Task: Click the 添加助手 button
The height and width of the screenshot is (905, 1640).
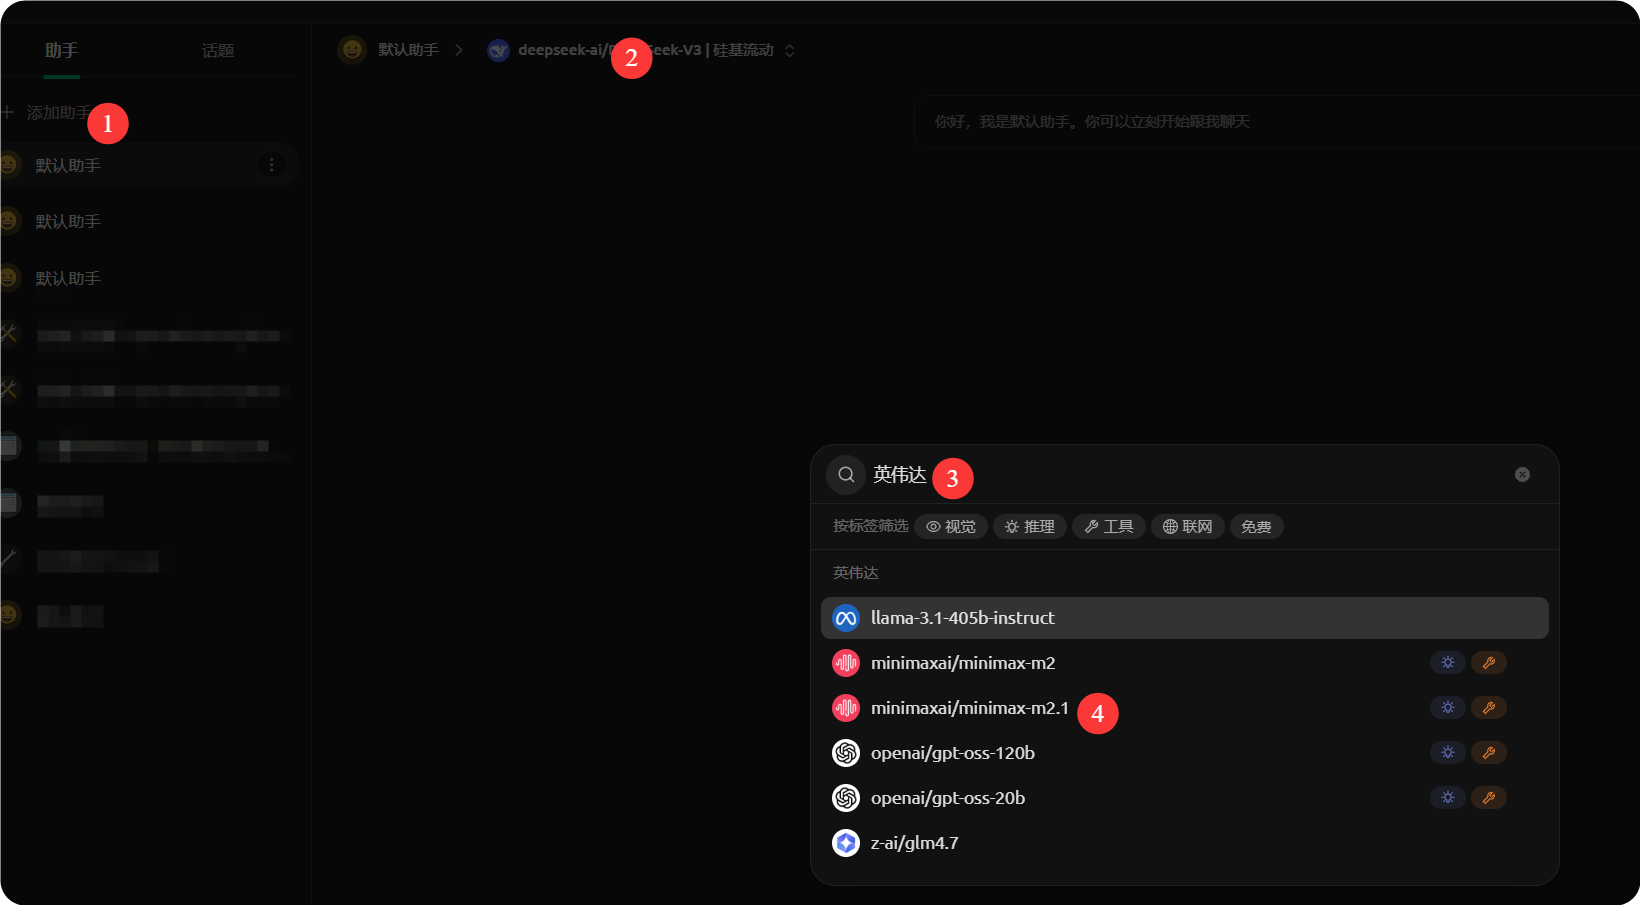Action: pos(55,113)
